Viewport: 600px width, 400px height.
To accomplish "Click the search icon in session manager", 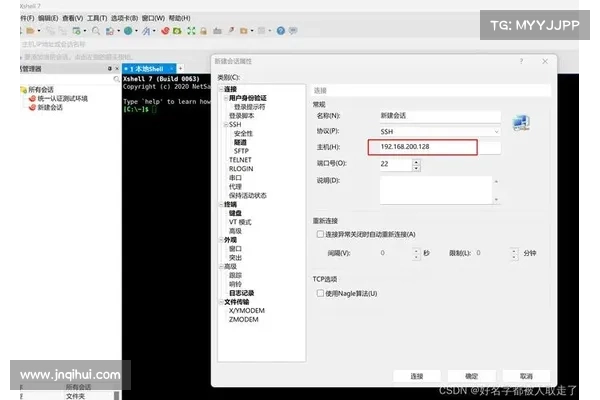I will (116, 79).
